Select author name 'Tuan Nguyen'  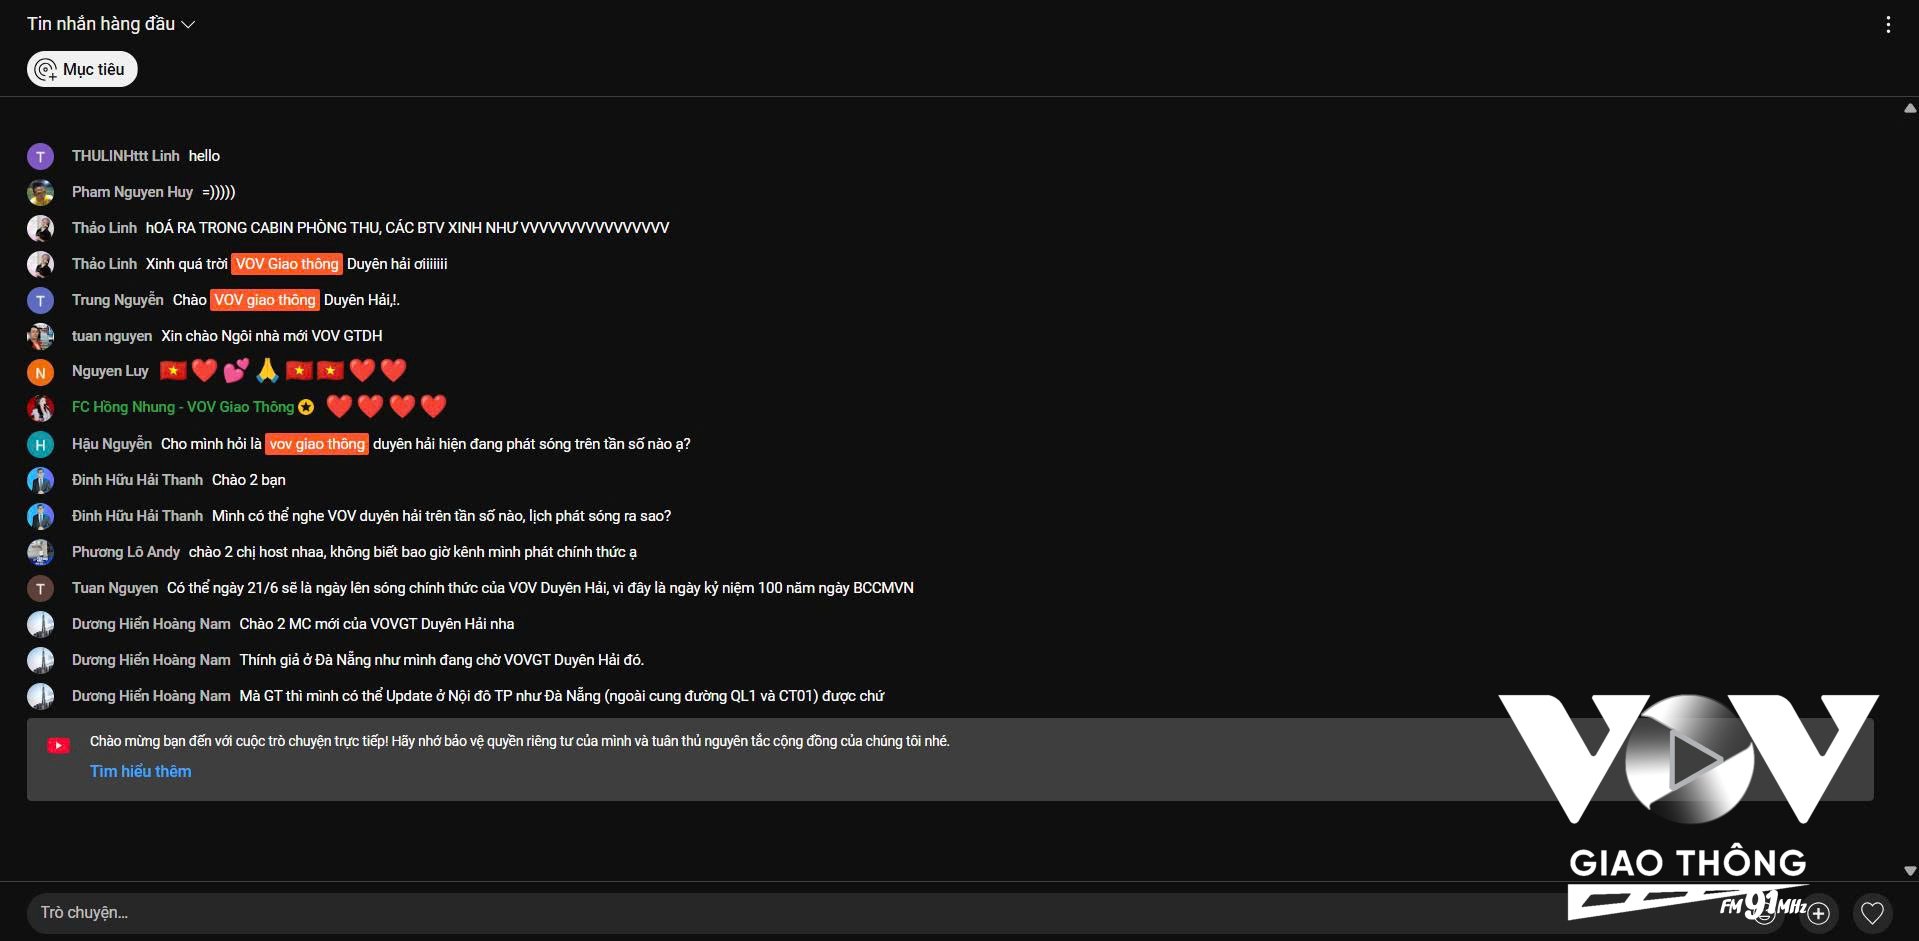click(115, 588)
